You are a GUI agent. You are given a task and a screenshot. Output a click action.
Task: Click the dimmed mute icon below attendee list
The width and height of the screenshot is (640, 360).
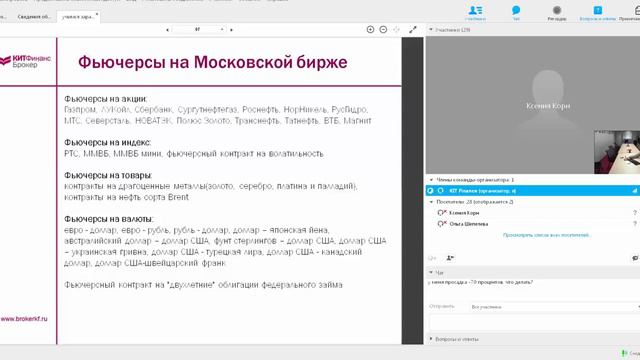click(432, 258)
